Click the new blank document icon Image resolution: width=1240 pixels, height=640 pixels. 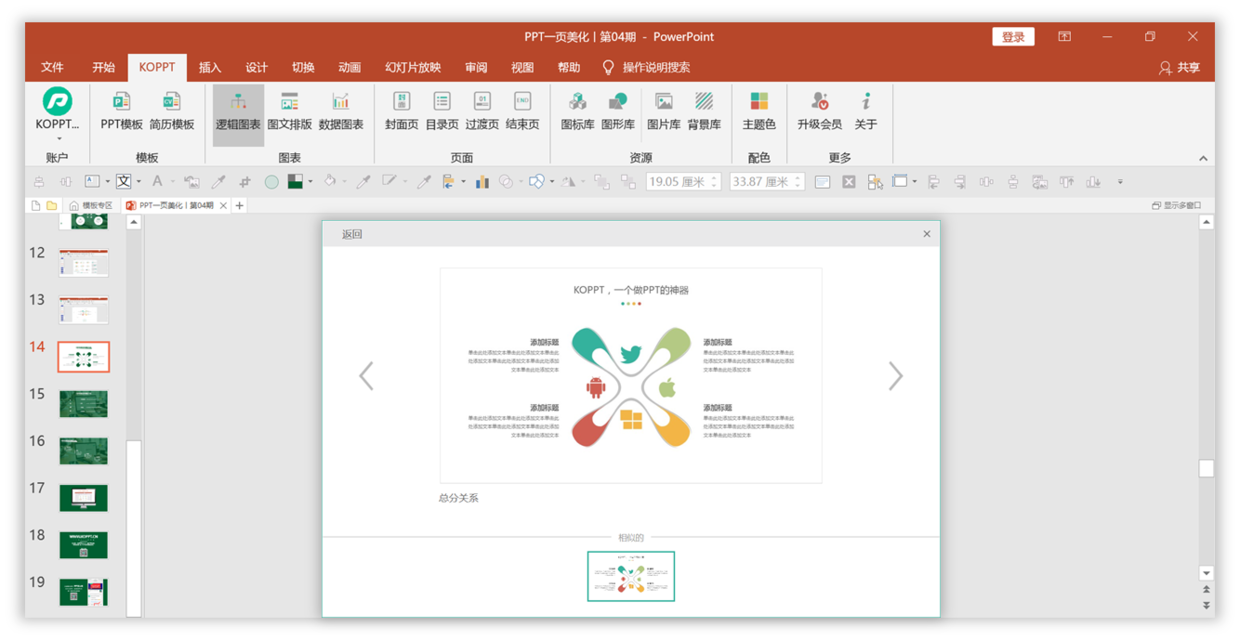coord(36,205)
